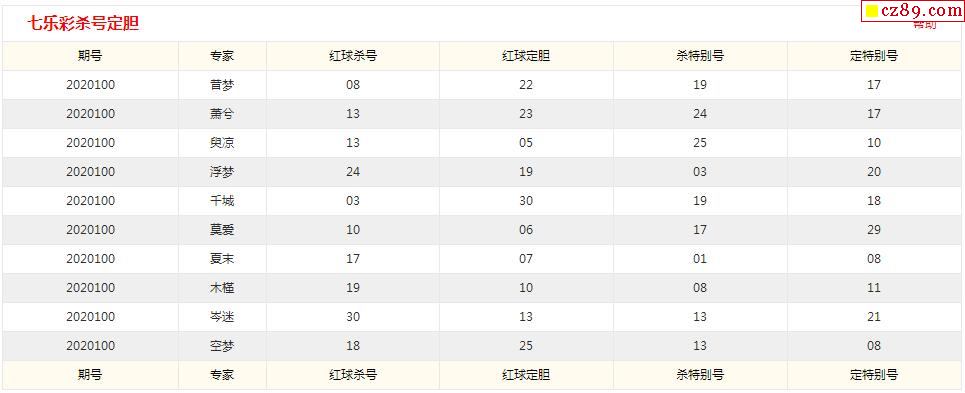Click expert 夏末's name
Viewport: 965px width, 393px height.
[x=222, y=259]
